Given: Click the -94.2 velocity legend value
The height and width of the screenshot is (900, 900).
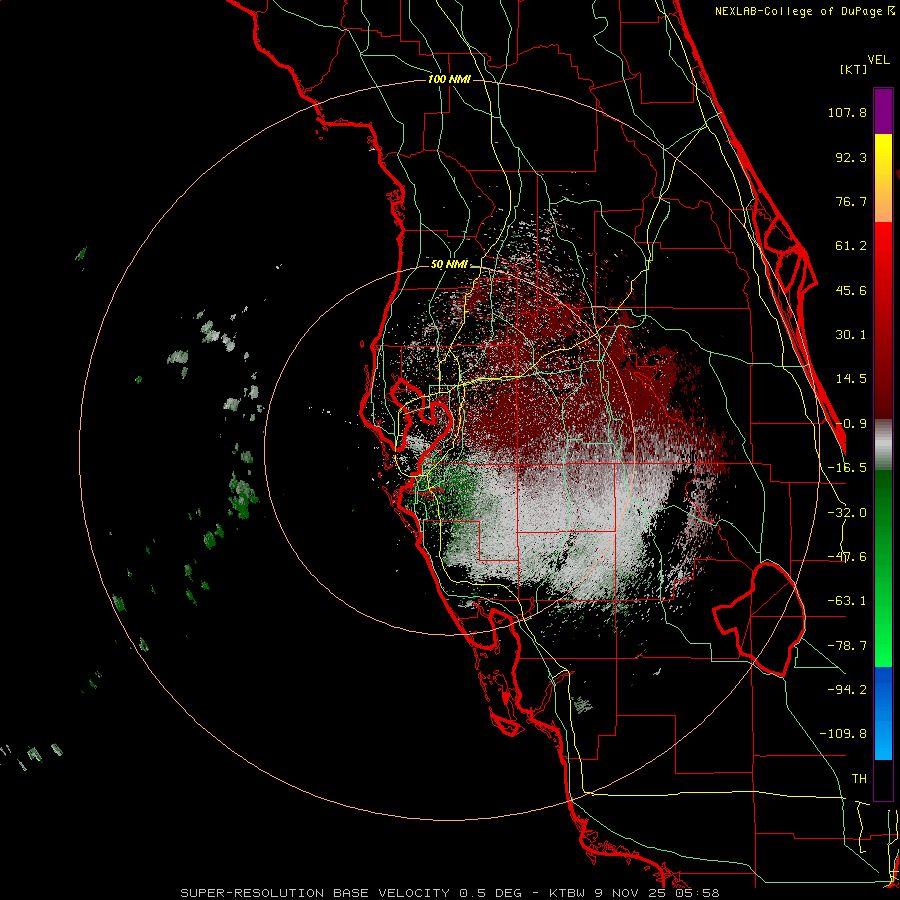Looking at the screenshot, I should click(x=847, y=689).
